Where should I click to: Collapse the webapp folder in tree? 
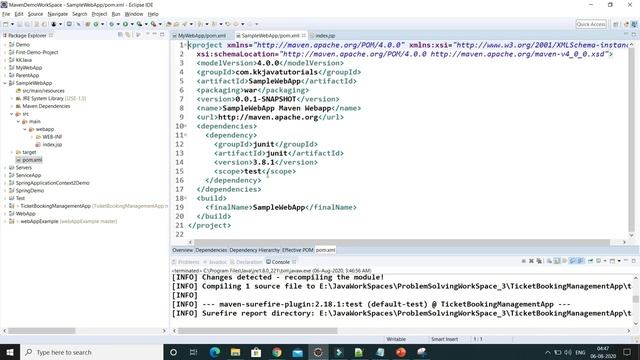25,129
